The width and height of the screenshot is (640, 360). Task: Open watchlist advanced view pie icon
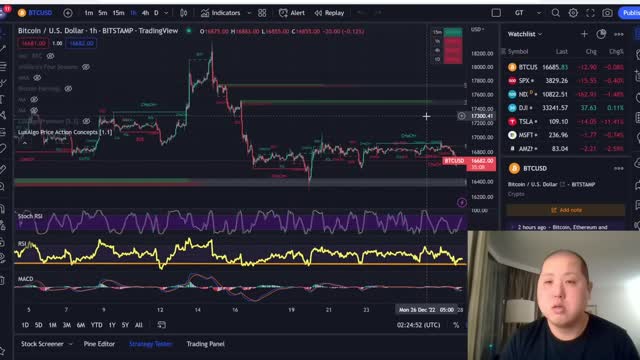[601, 34]
